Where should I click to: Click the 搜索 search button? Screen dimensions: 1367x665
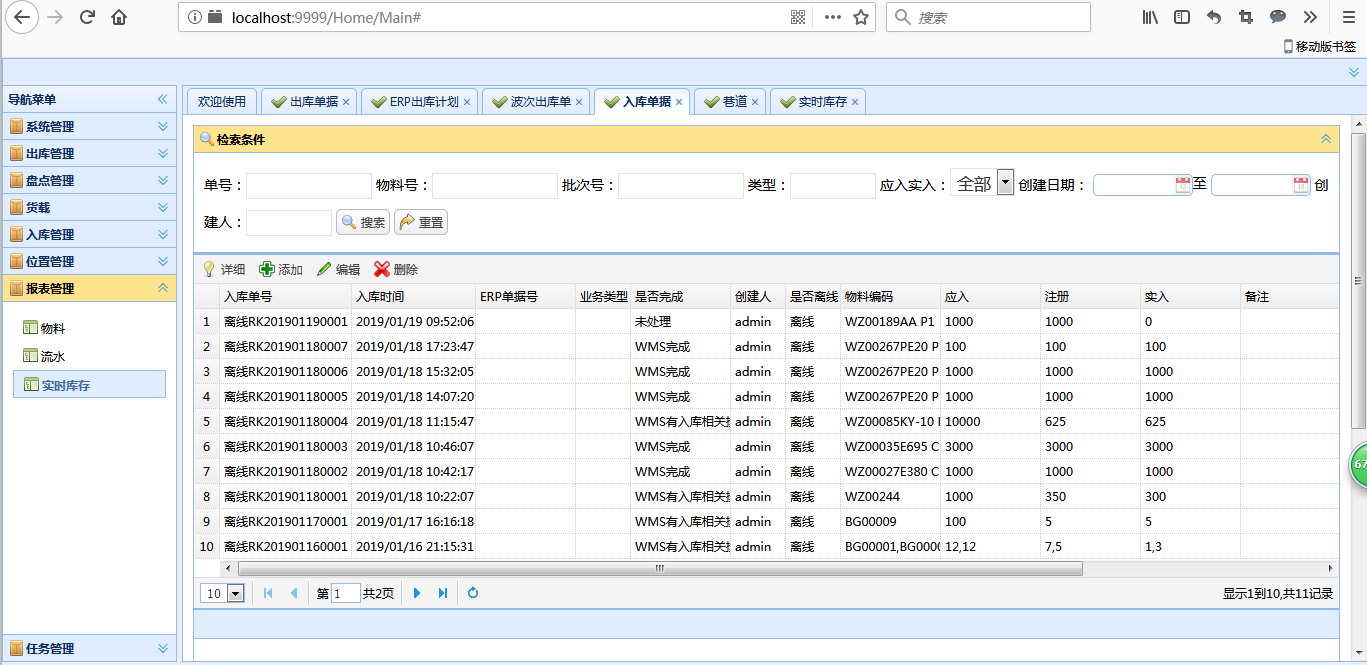[363, 222]
